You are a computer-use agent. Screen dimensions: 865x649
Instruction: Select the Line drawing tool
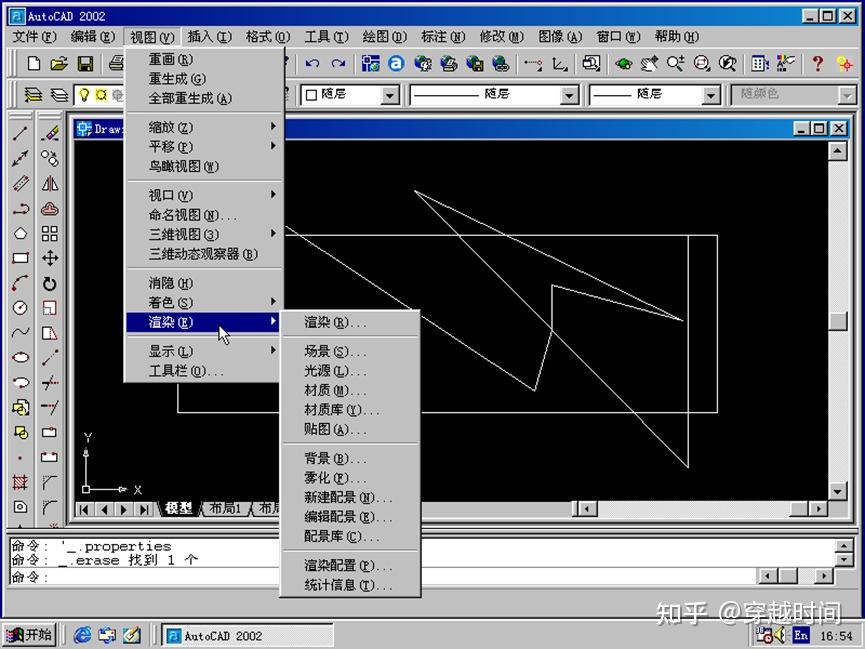pos(20,130)
